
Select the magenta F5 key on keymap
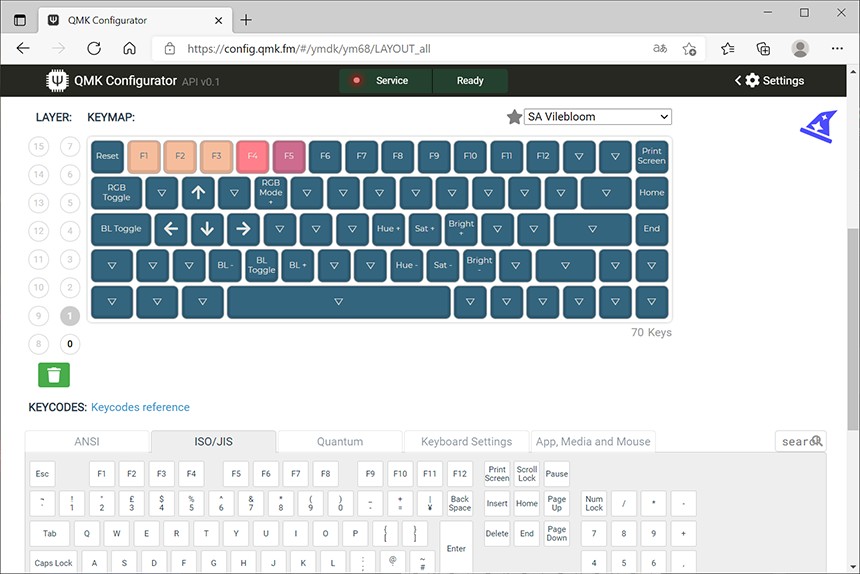pos(289,156)
